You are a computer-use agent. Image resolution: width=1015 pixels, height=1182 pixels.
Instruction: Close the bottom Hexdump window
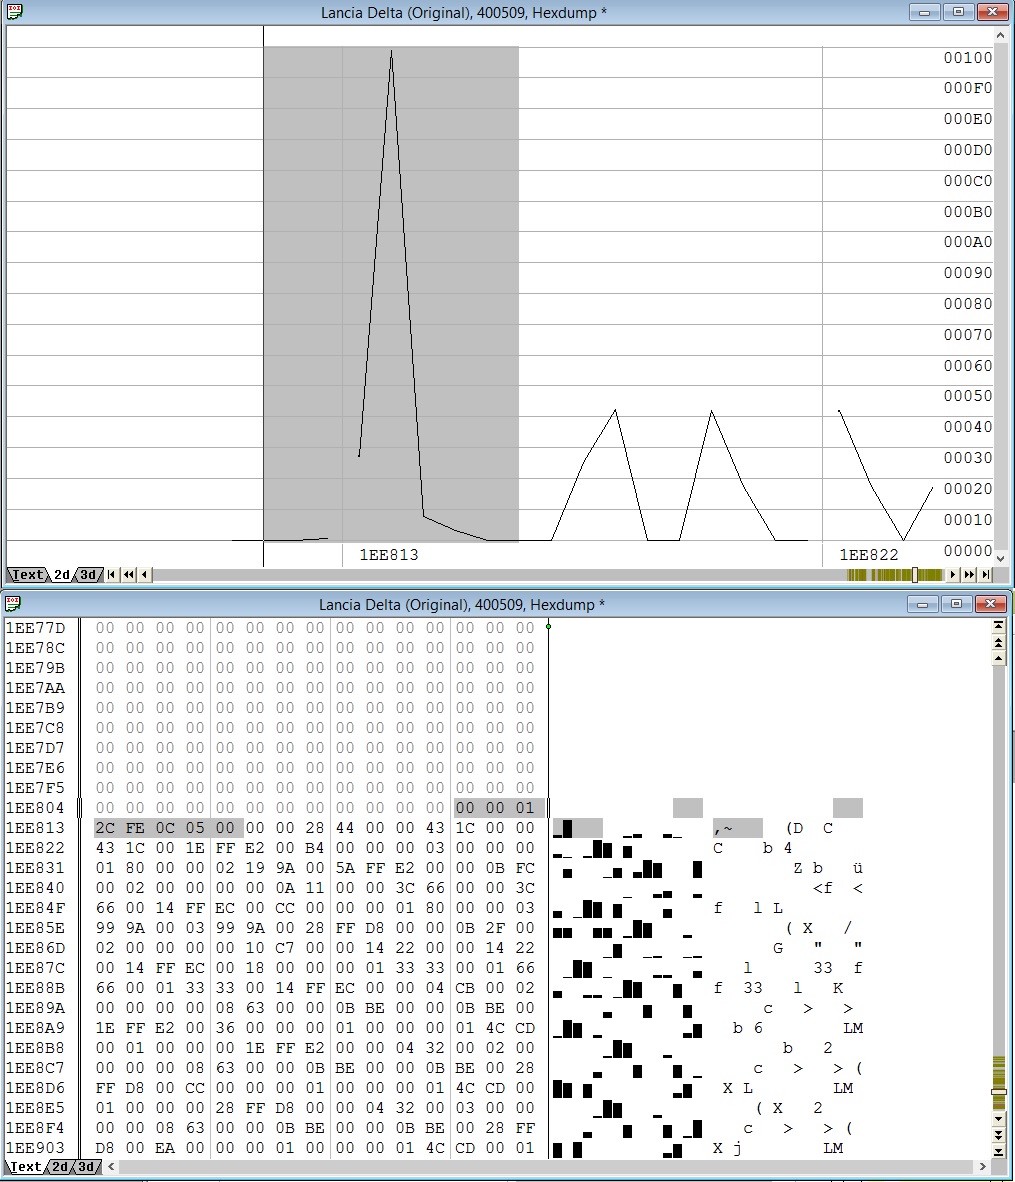[990, 604]
